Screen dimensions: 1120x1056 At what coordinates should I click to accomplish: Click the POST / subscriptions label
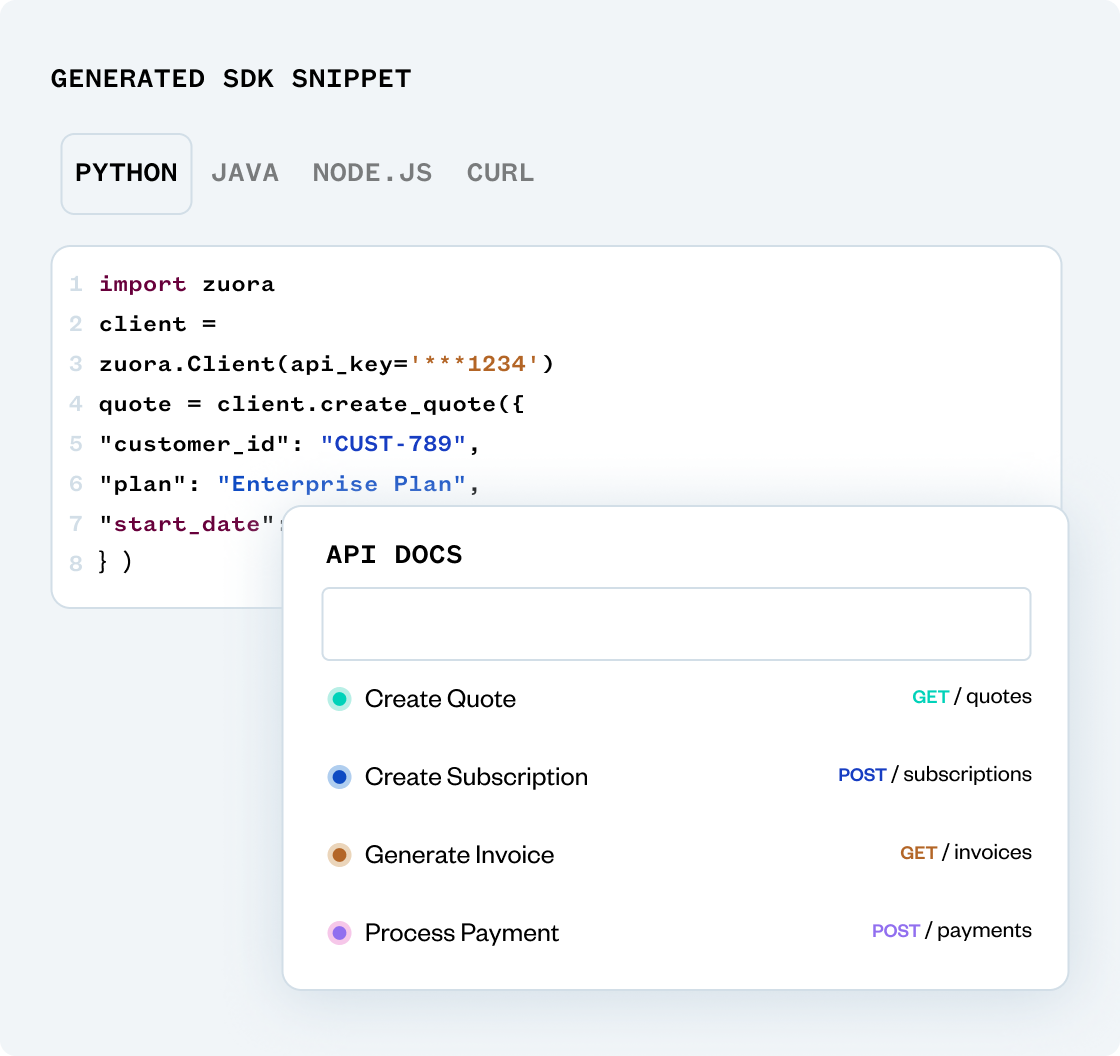935,774
